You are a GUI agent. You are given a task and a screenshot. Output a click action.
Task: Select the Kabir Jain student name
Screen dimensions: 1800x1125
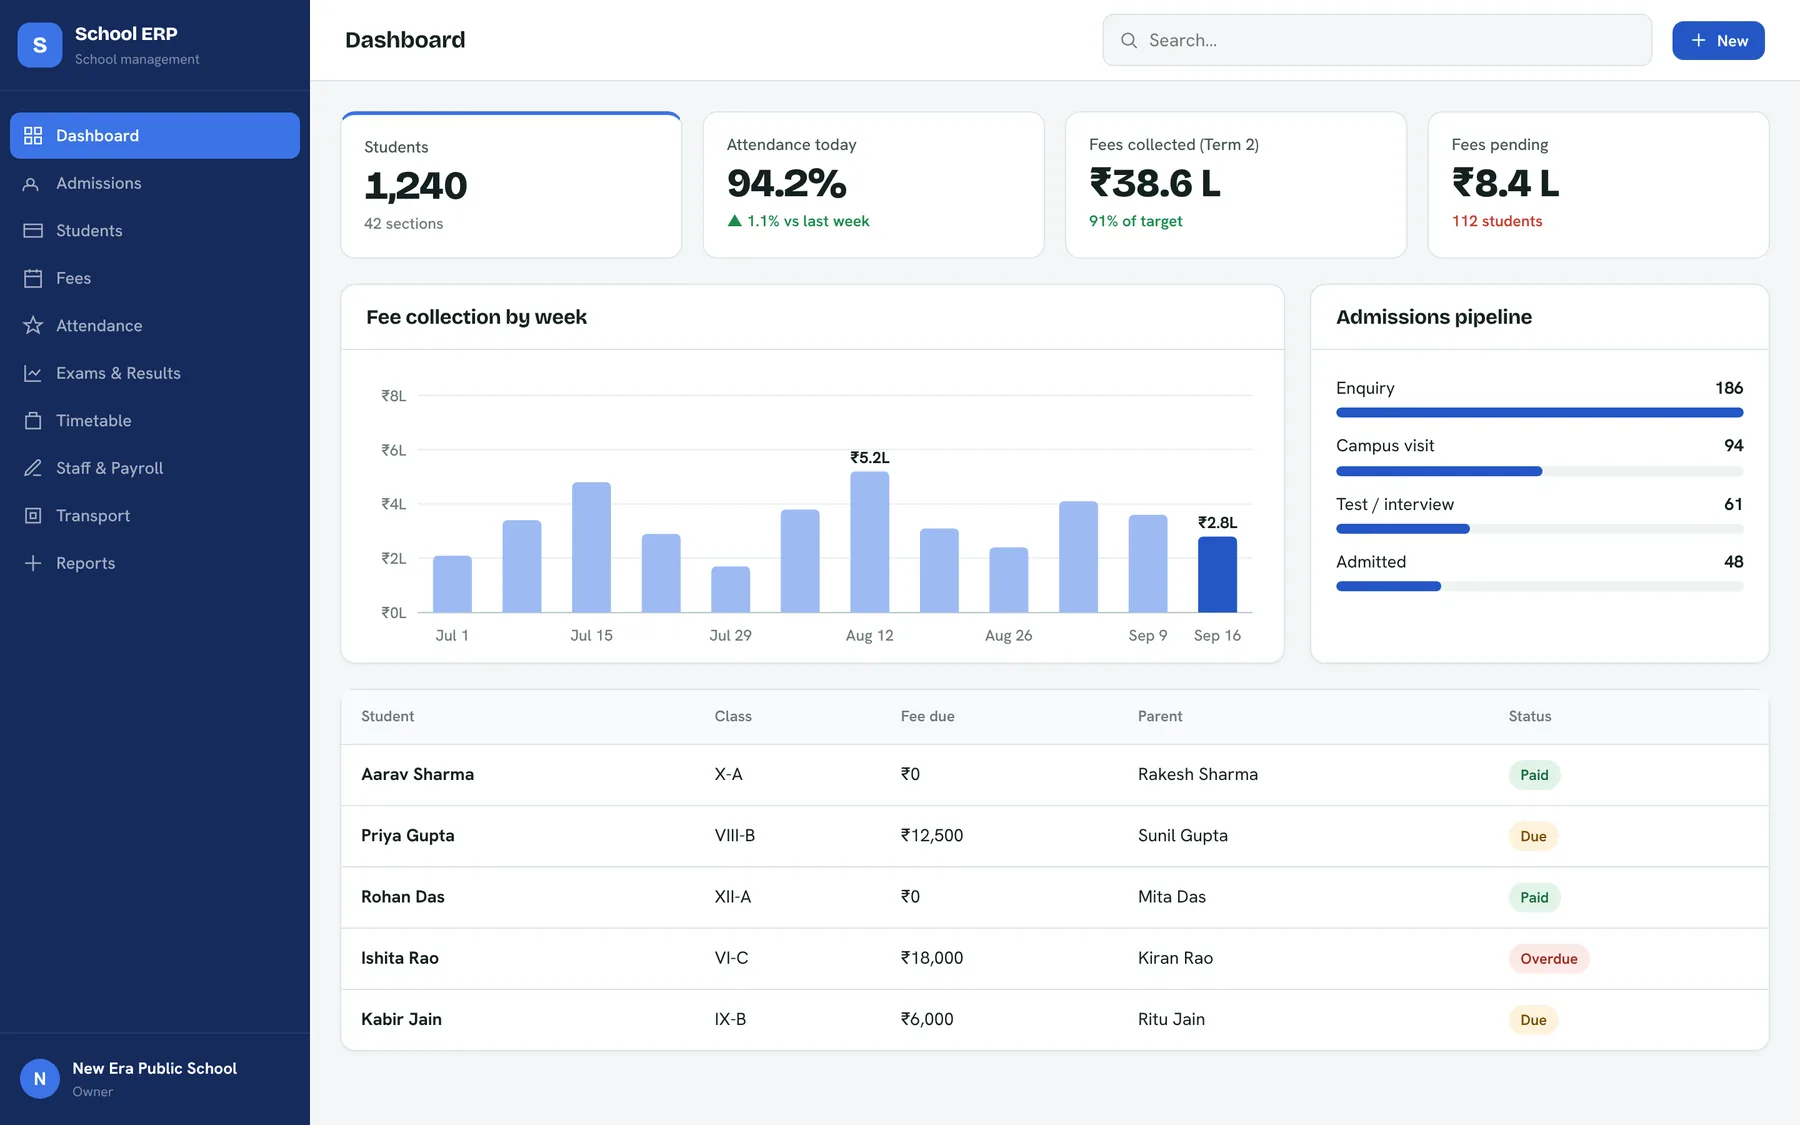pos(401,1019)
